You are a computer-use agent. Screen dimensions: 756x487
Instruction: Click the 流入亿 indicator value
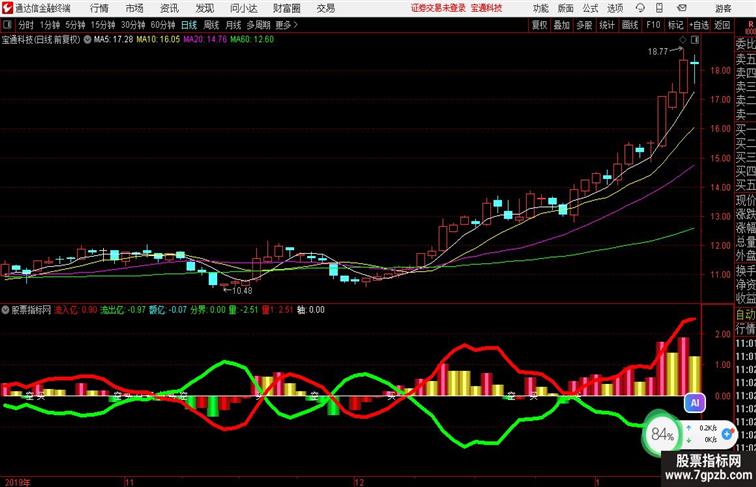(75, 310)
